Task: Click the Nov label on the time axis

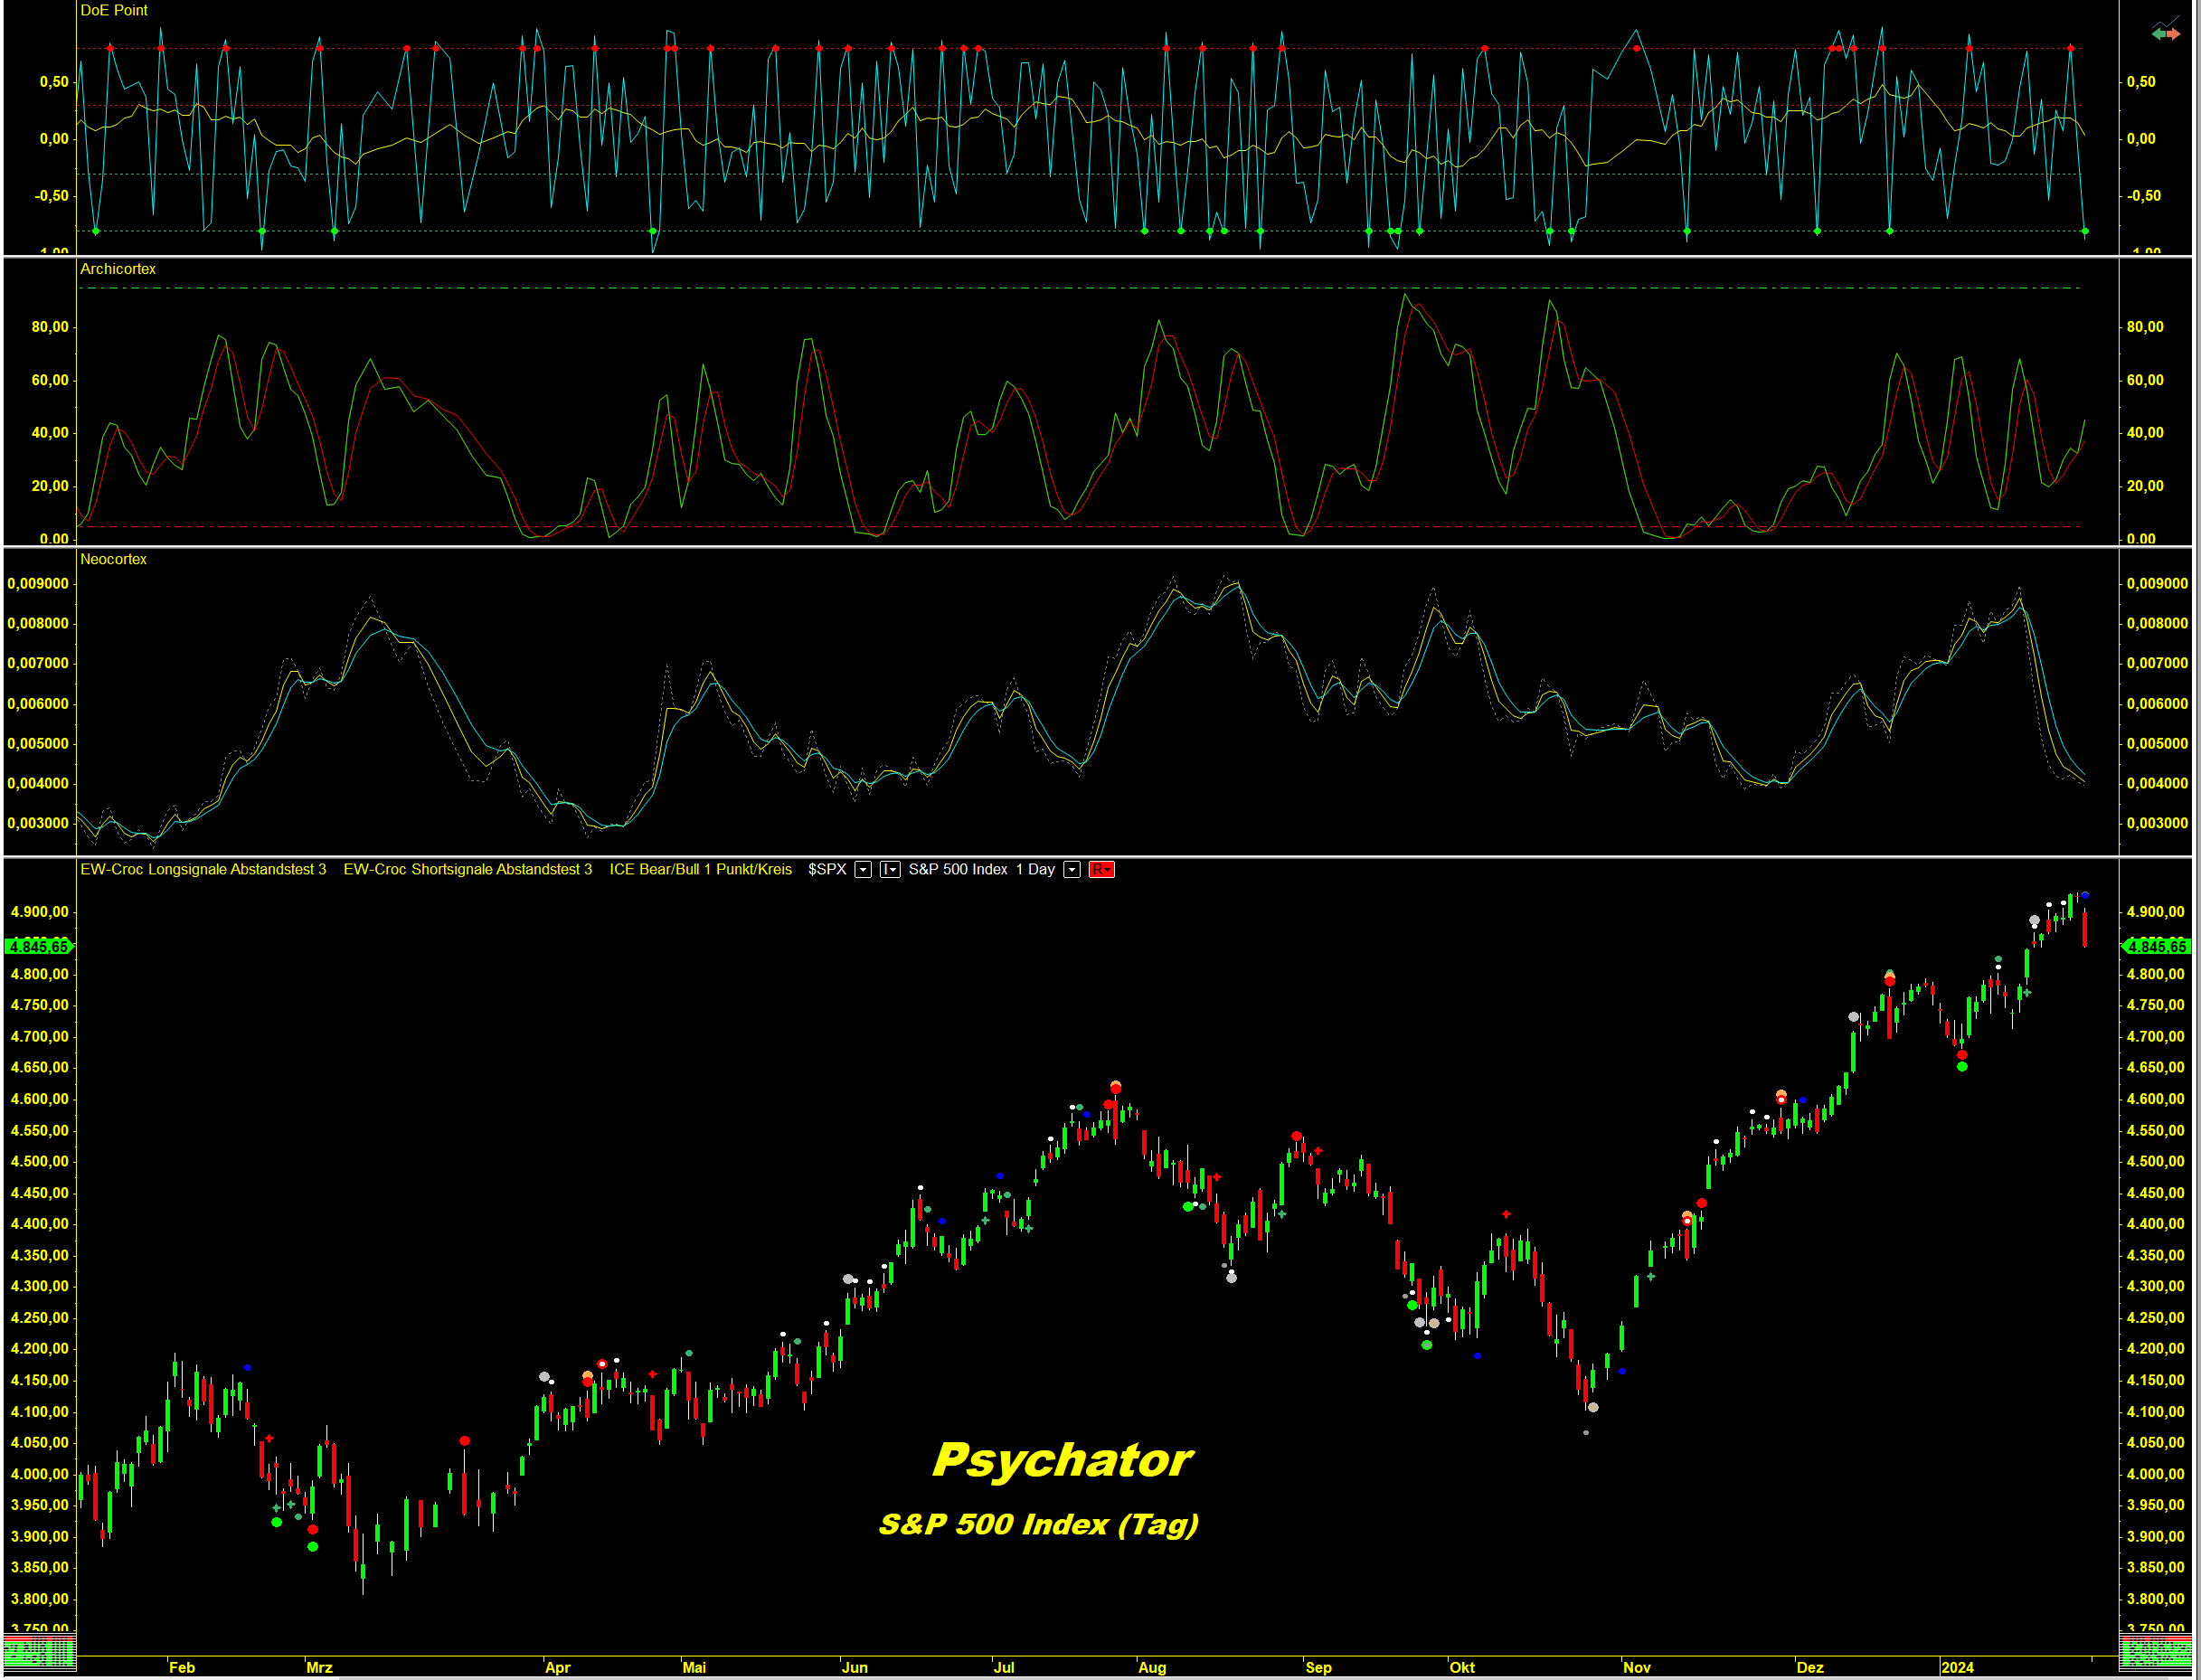Action: click(1636, 1667)
